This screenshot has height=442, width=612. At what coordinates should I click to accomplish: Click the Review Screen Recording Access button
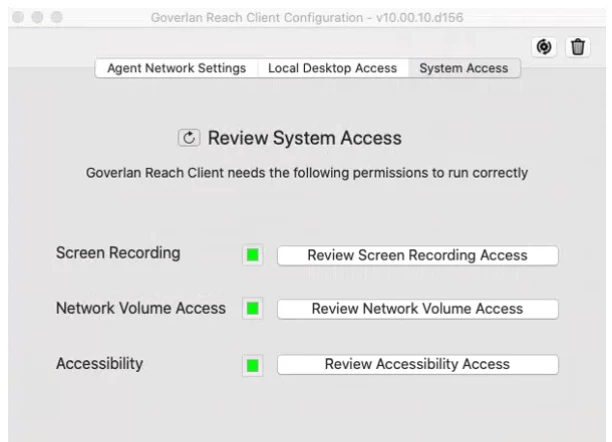[x=418, y=255]
